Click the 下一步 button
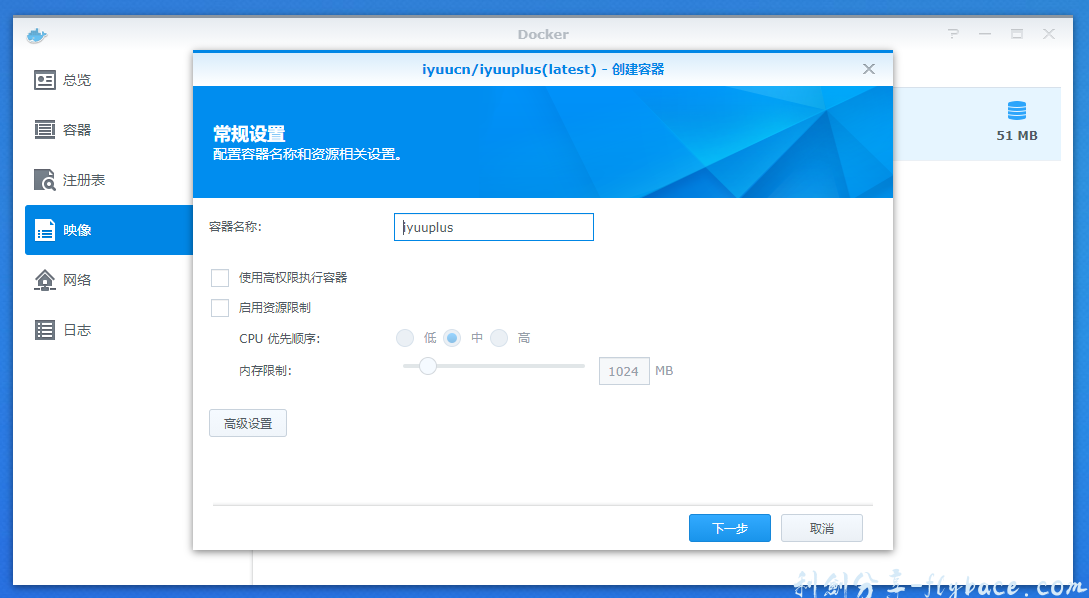This screenshot has height=598, width=1089. pyautogui.click(x=729, y=527)
